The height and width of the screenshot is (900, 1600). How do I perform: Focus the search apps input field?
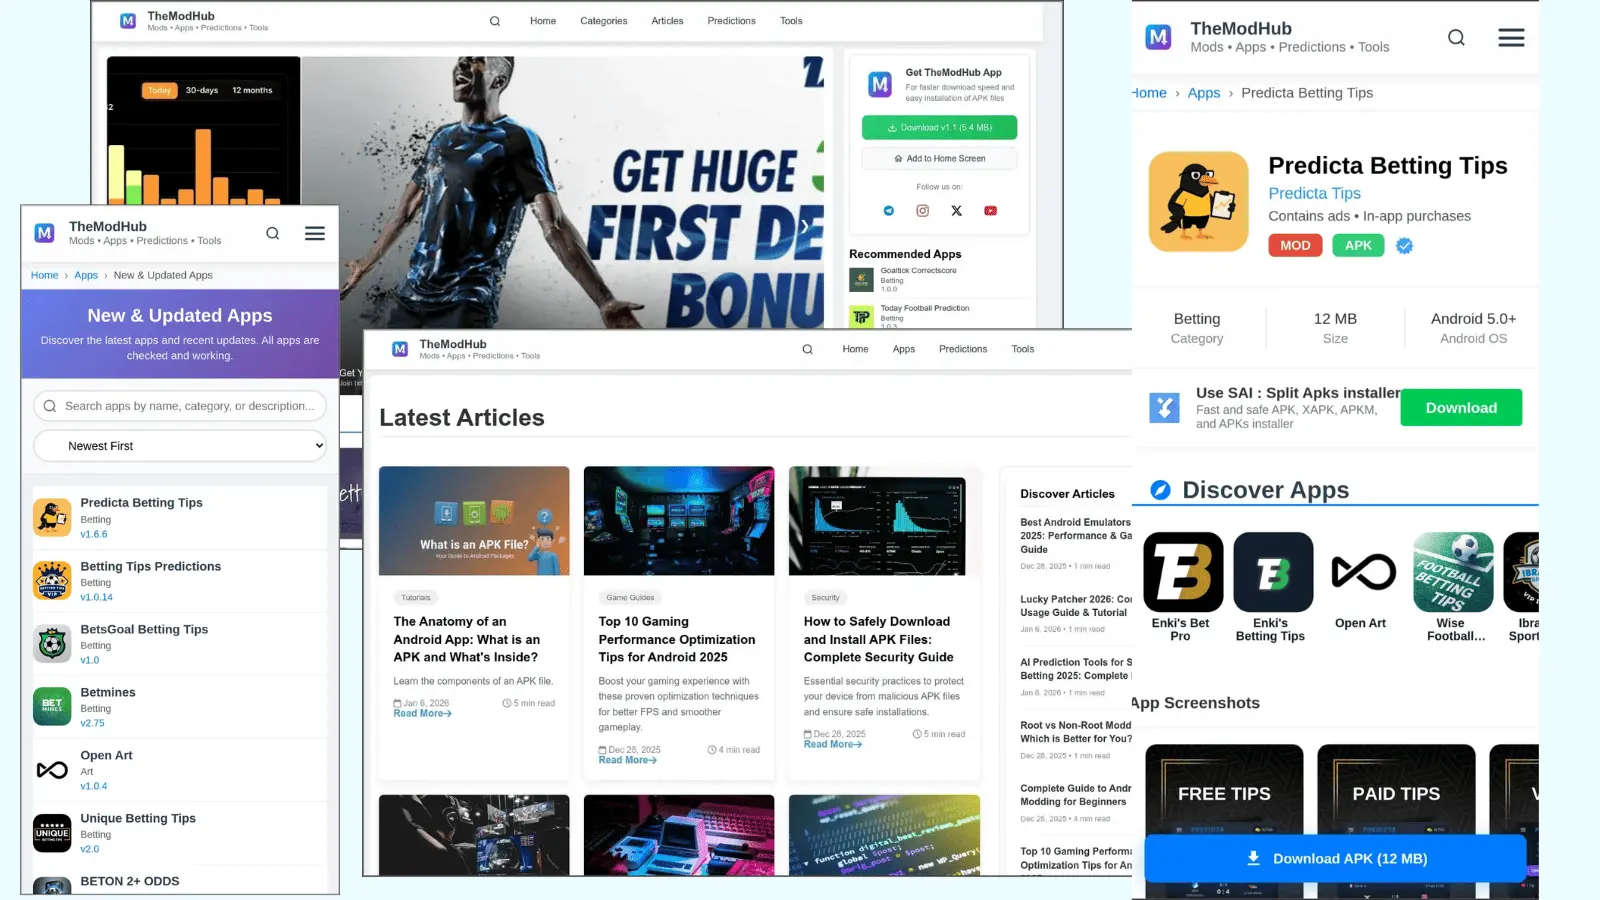coord(180,406)
